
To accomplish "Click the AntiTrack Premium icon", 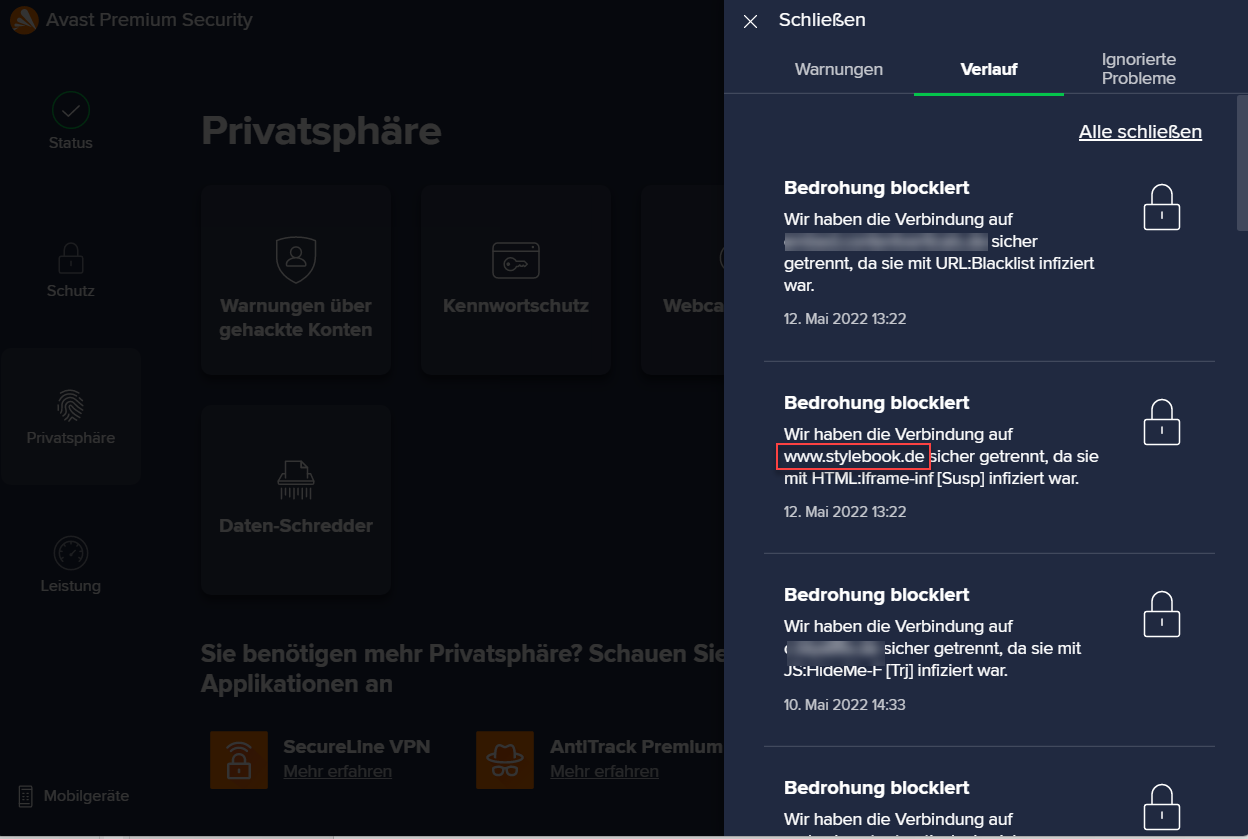I will tap(505, 760).
